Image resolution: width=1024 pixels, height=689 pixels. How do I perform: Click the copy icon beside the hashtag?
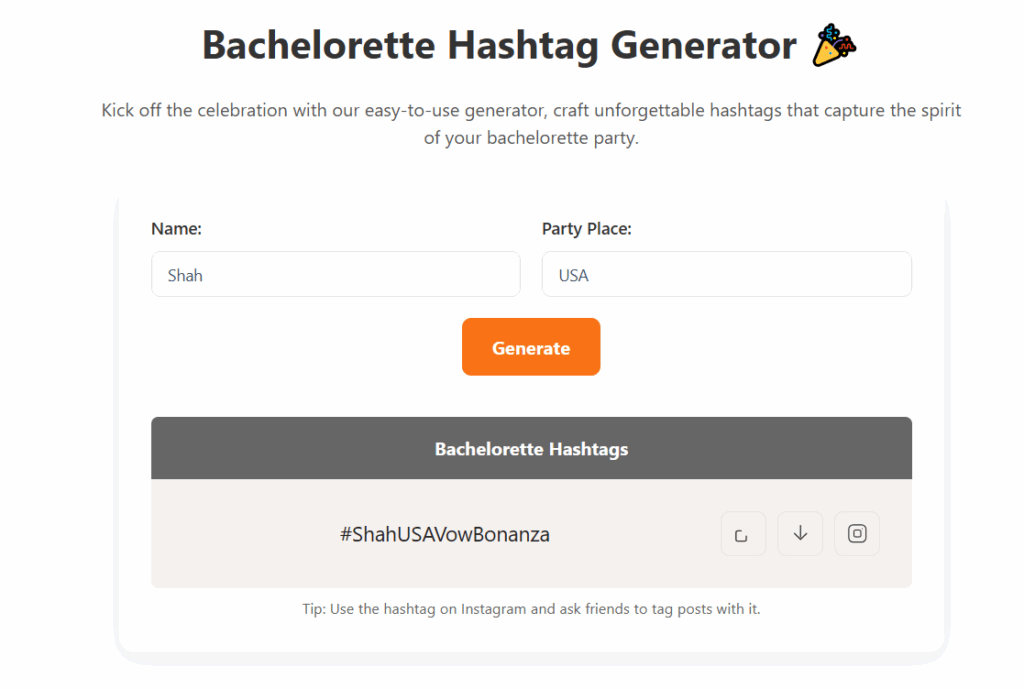pos(743,533)
